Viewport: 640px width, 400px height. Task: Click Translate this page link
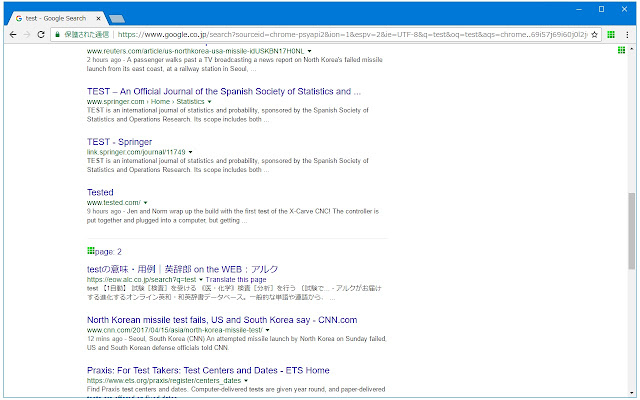click(236, 280)
